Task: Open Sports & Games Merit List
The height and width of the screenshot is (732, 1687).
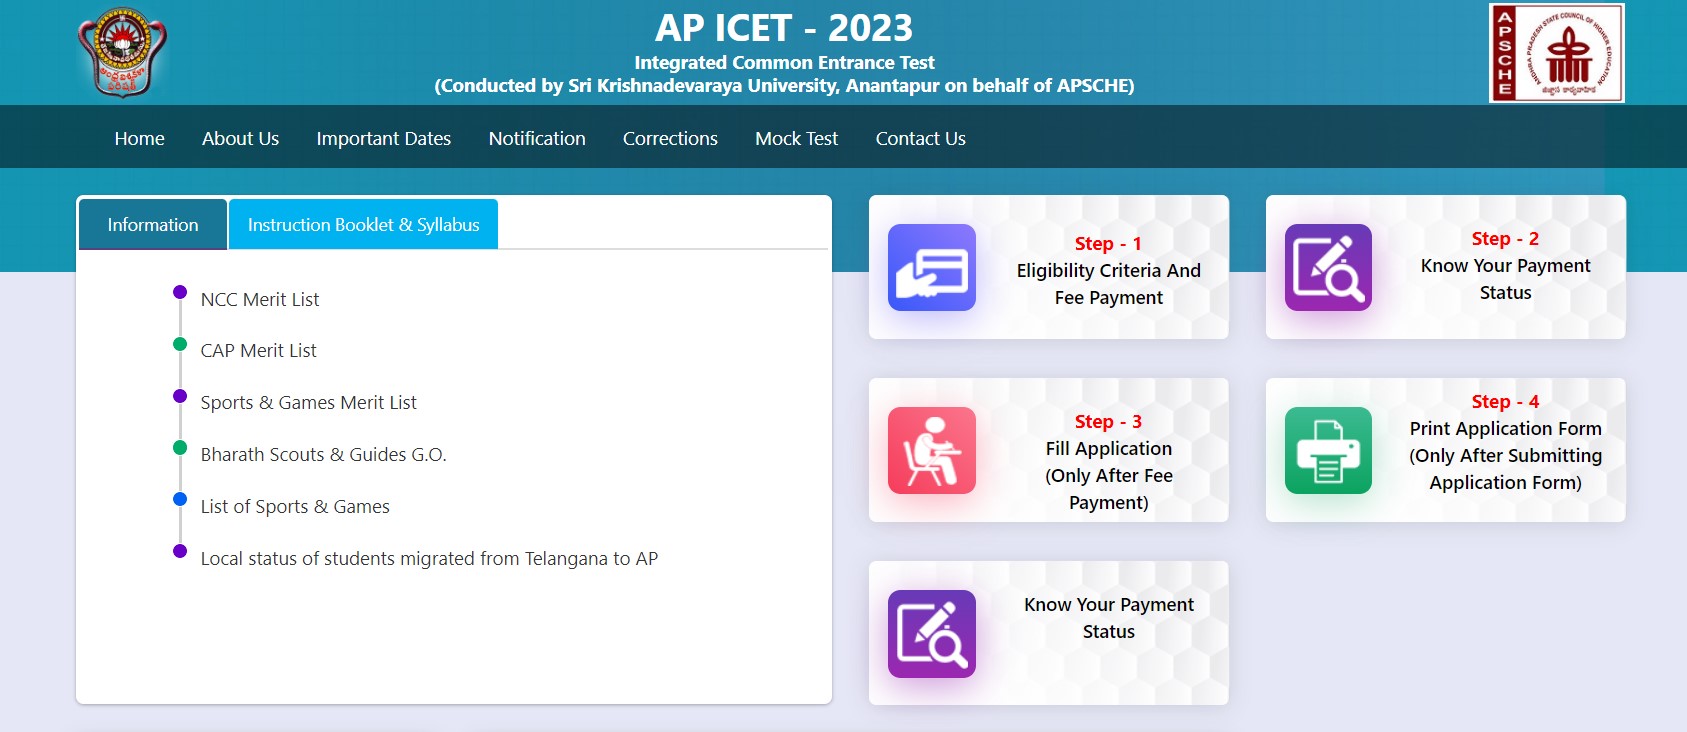Action: (x=308, y=402)
